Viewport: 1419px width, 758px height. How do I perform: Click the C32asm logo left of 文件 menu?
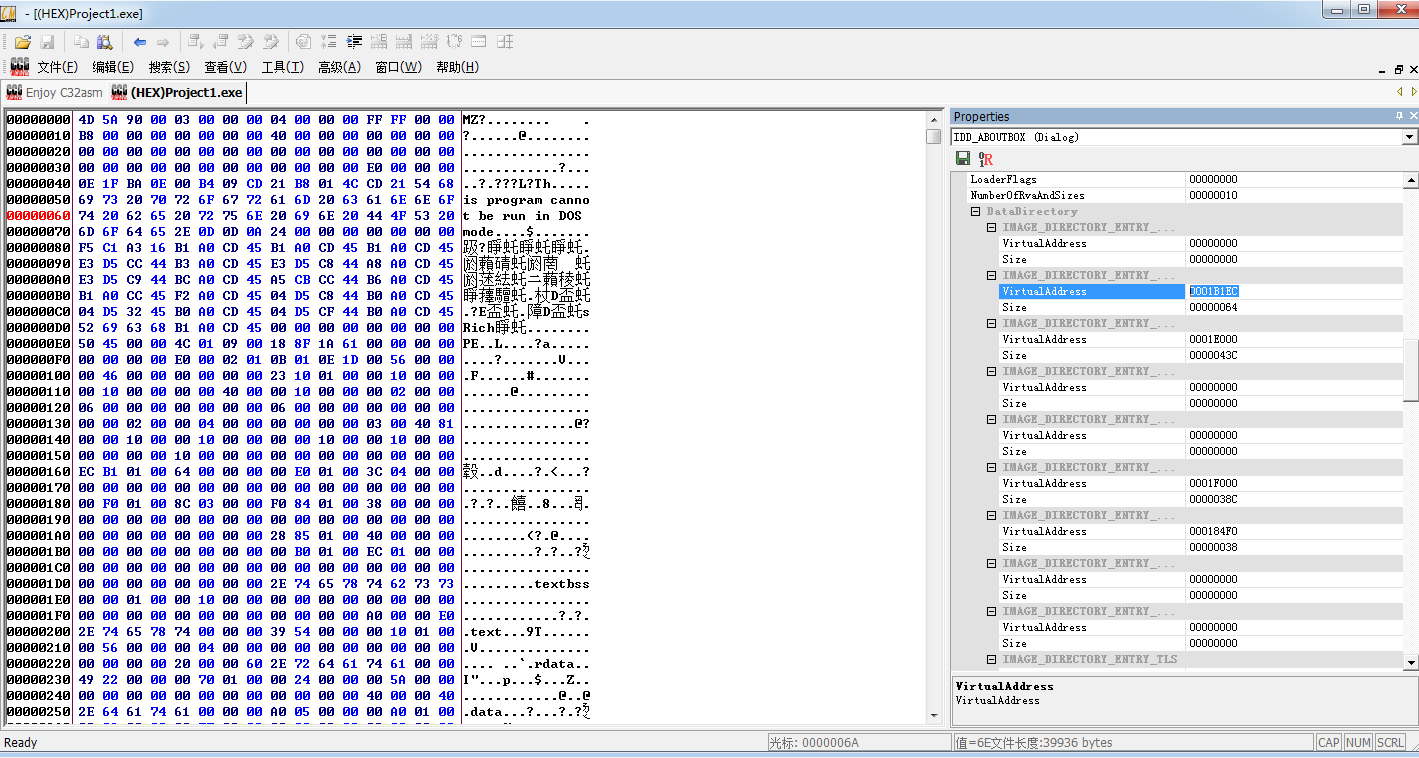19,67
